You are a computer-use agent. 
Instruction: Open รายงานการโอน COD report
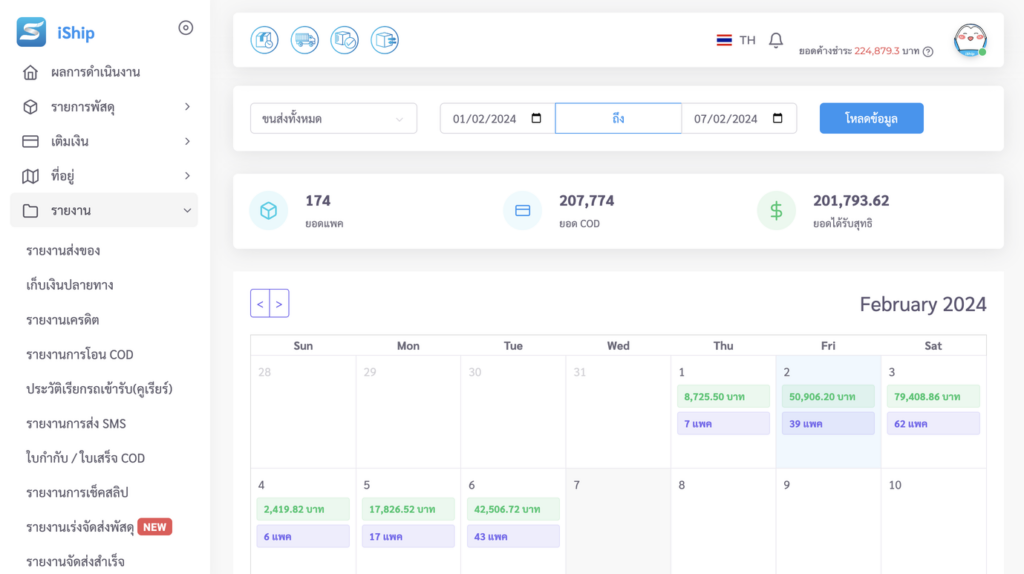click(80, 354)
